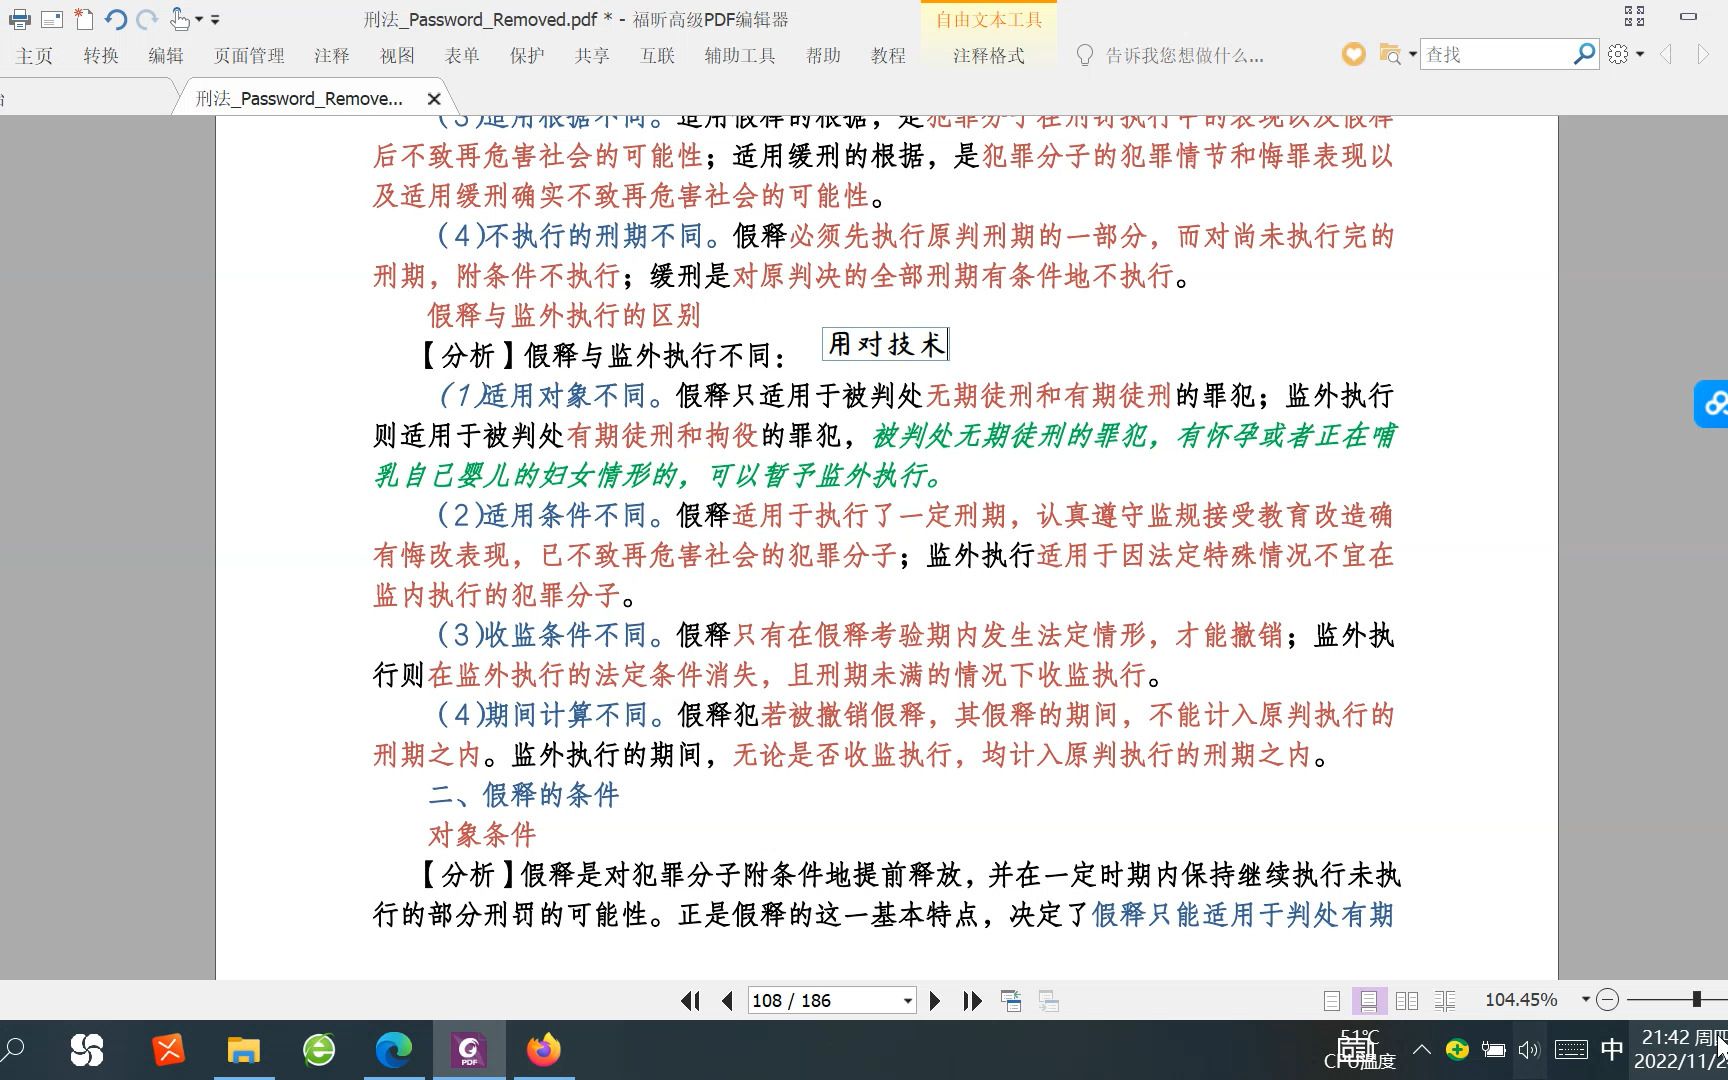The image size is (1728, 1080).
Task: Click the previous view icon in status bar
Action: coord(1011,1001)
